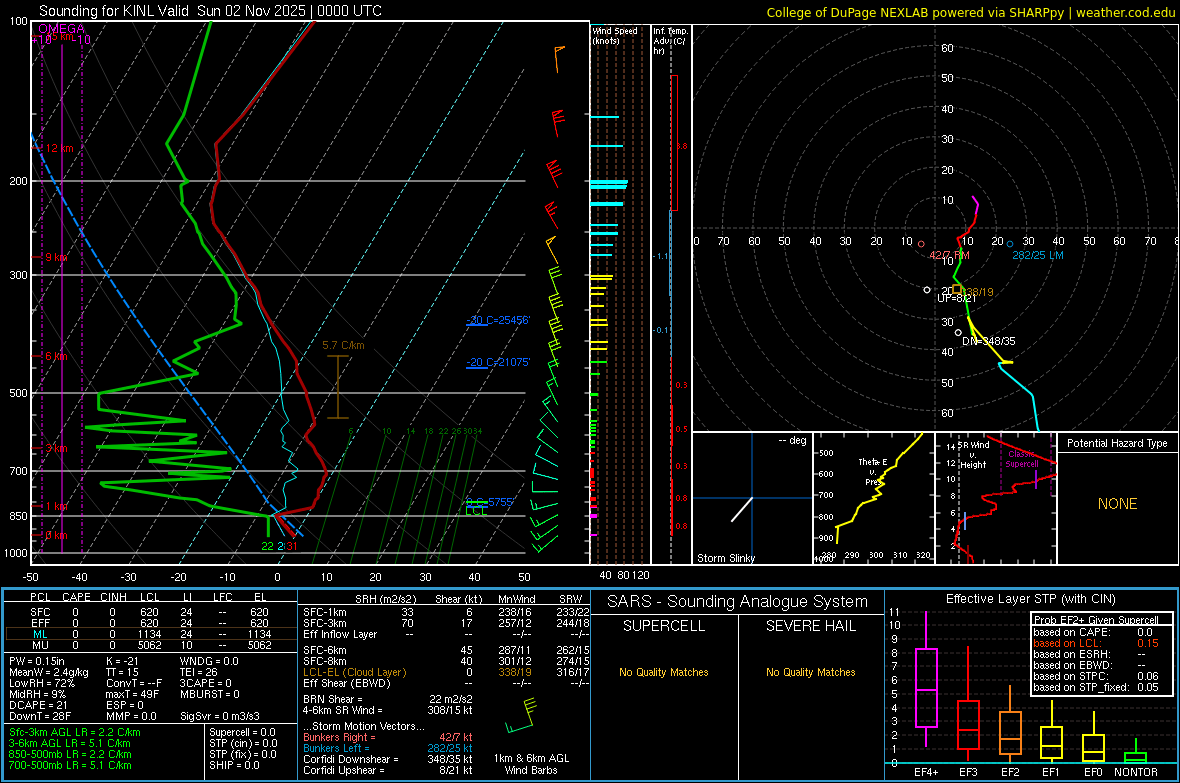This screenshot has width=1180, height=783.
Task: Click the red 'Bunkers Right =' line
Action: point(388,737)
